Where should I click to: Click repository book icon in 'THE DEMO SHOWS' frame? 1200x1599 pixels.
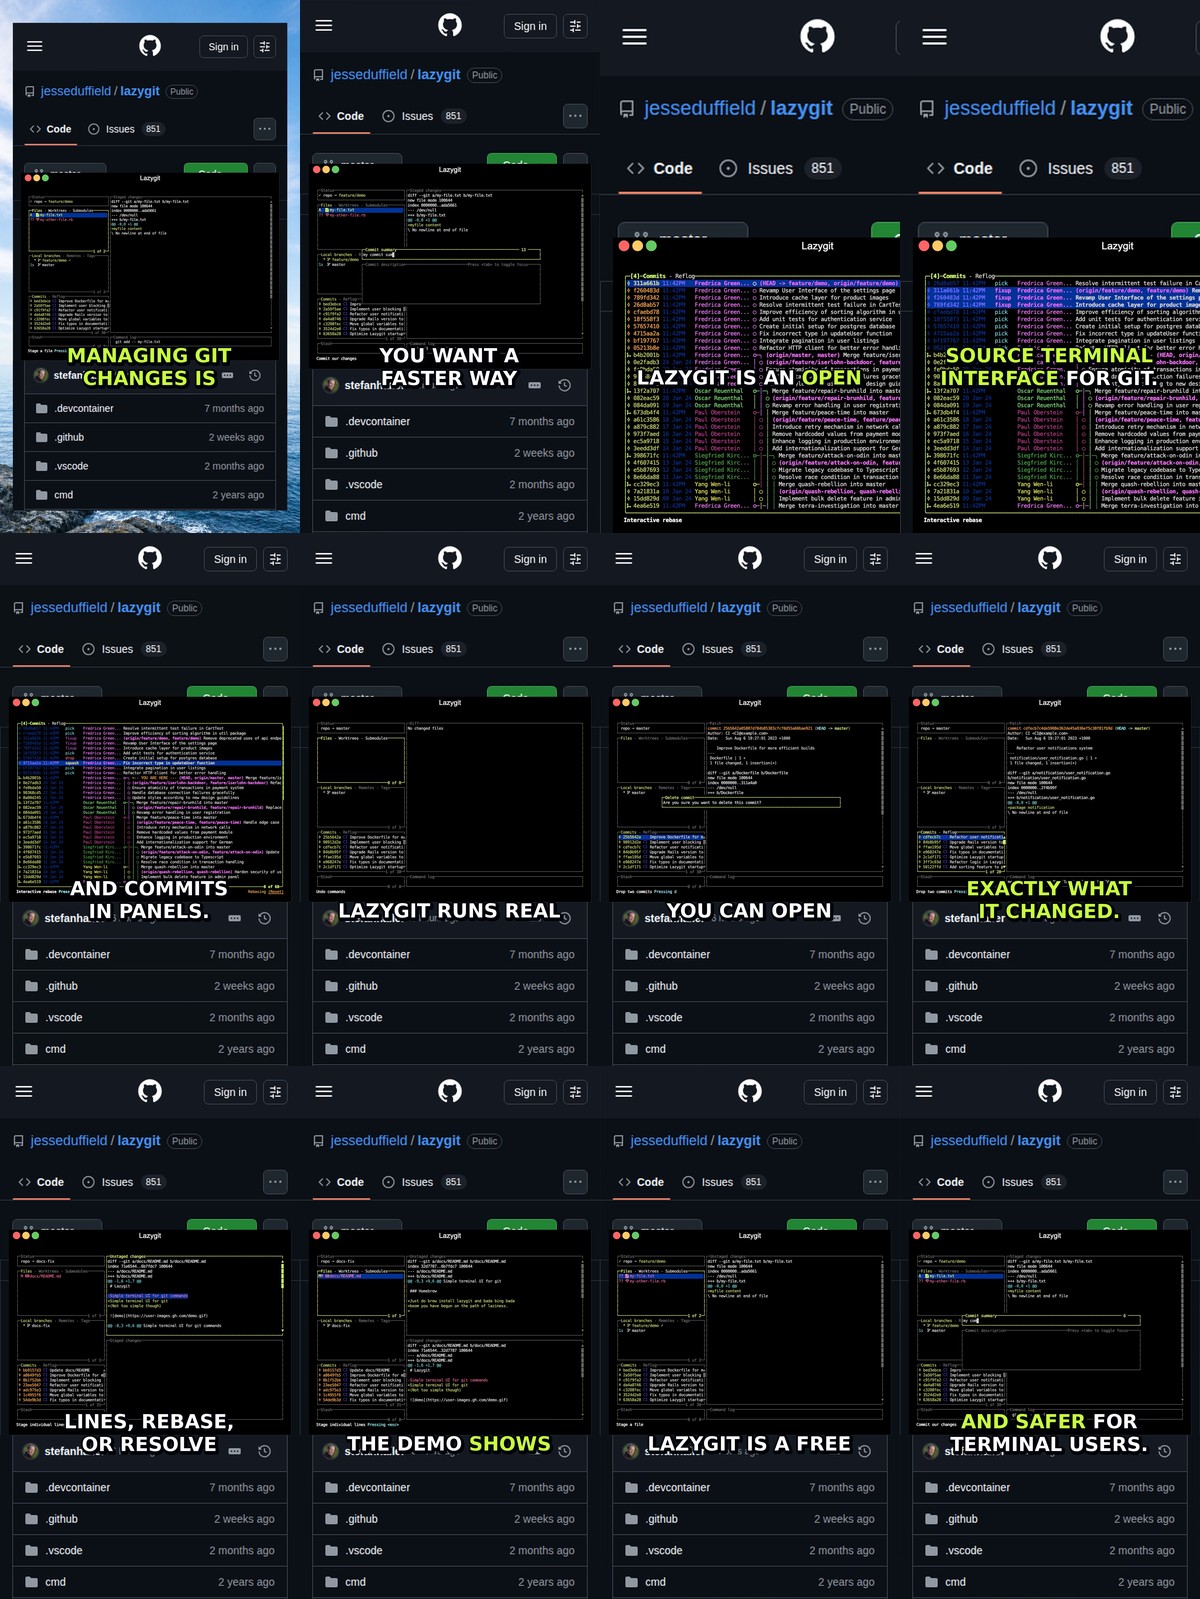[318, 1141]
